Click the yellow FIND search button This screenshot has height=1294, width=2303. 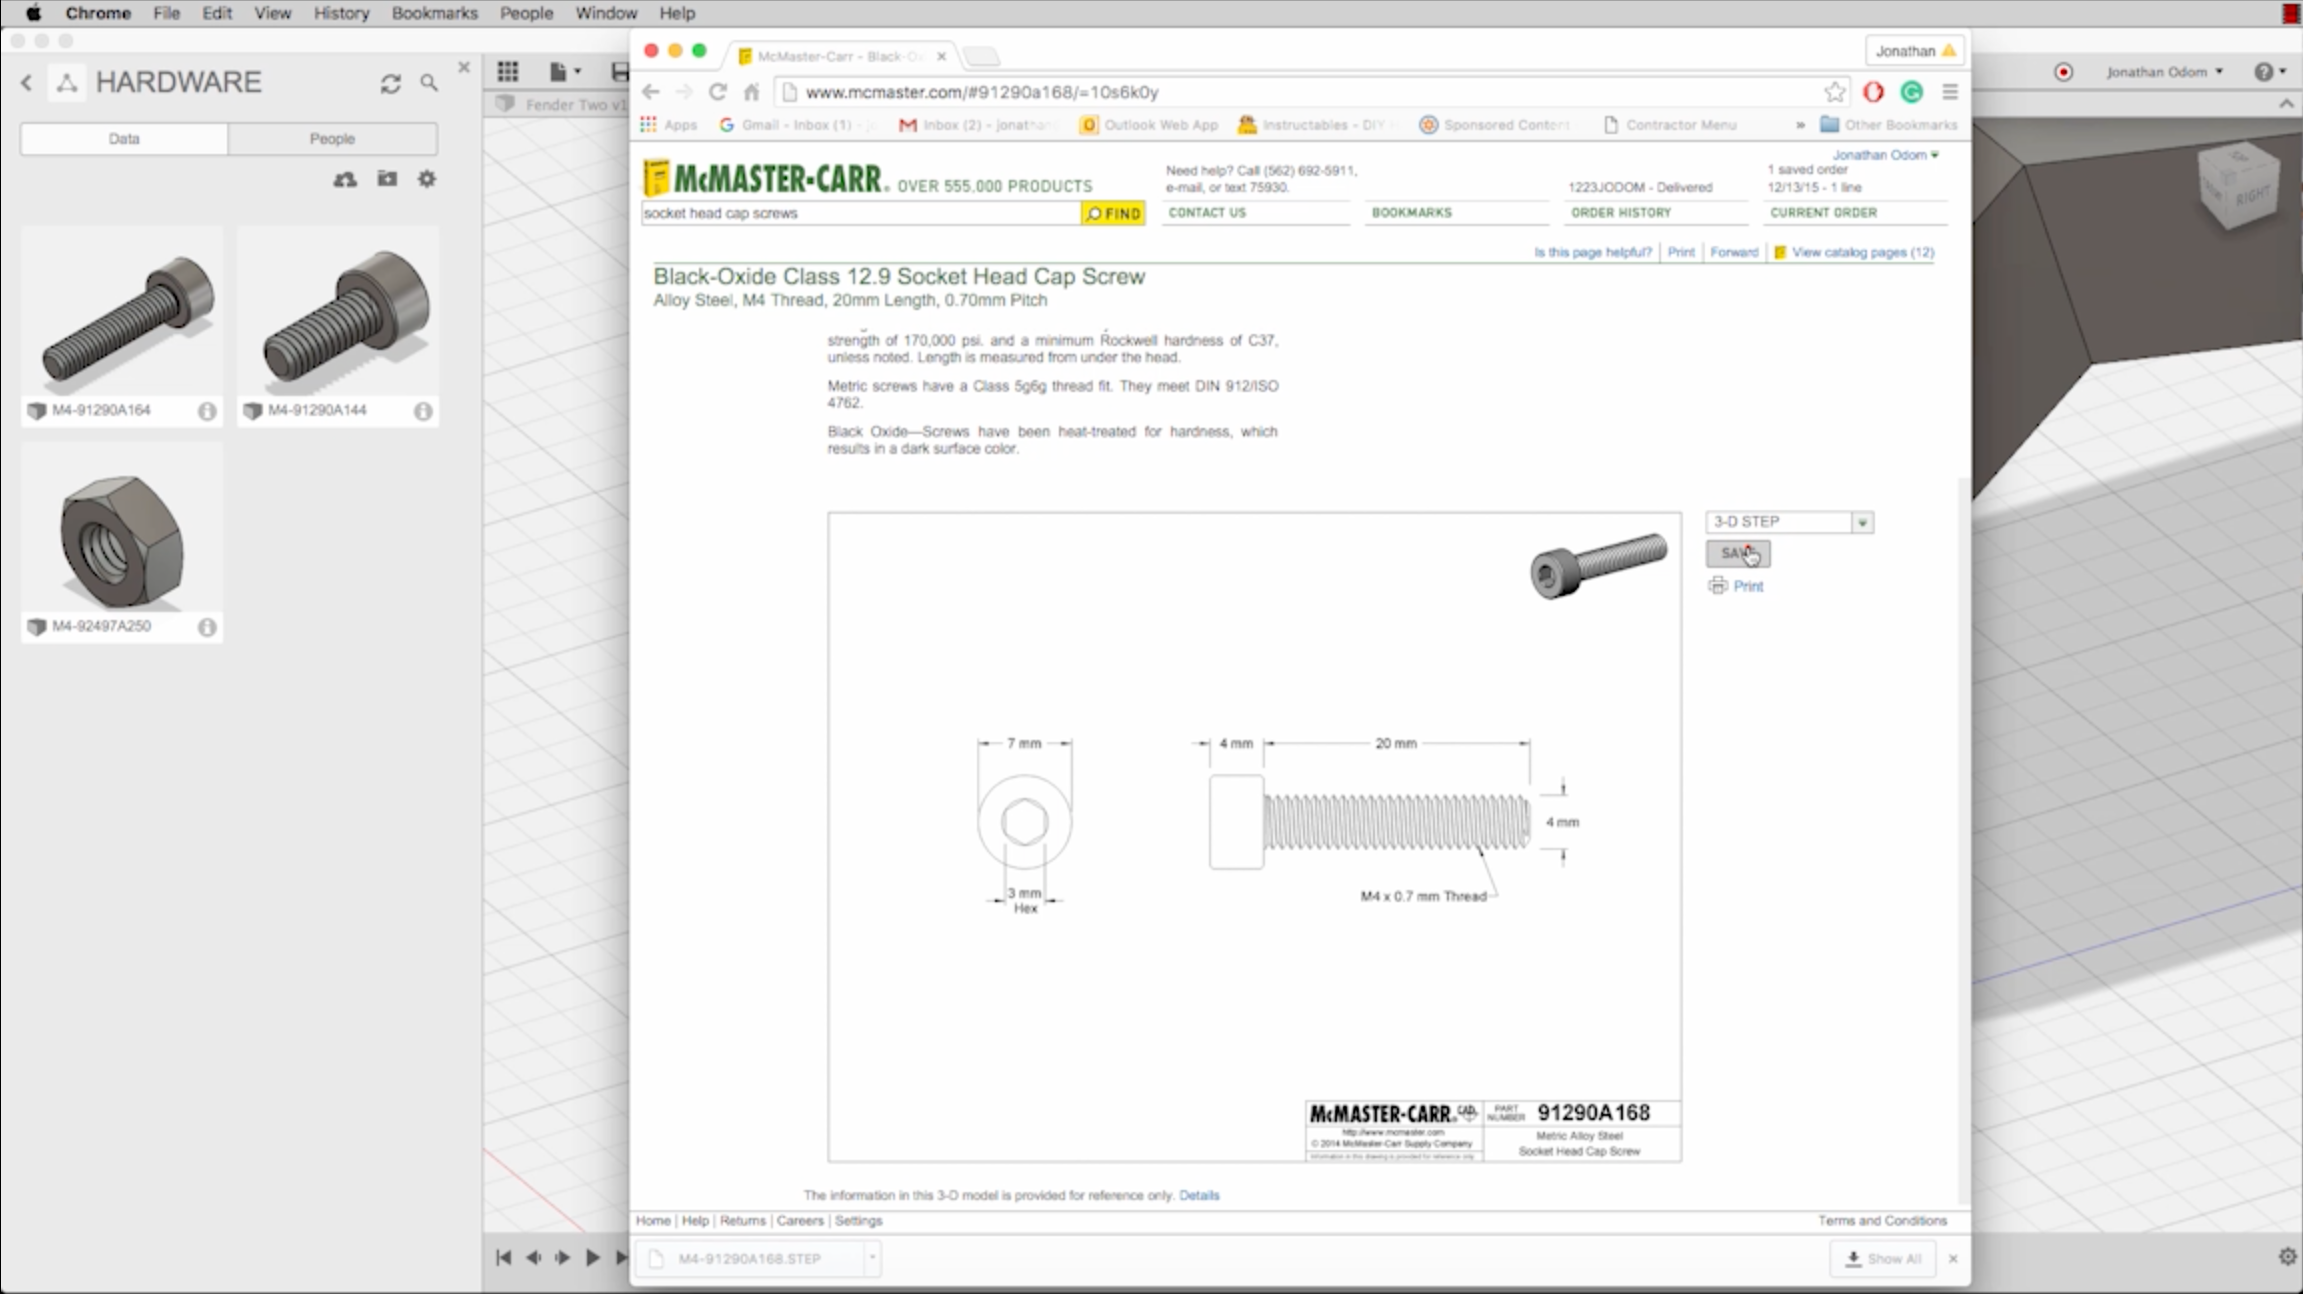coord(1113,213)
